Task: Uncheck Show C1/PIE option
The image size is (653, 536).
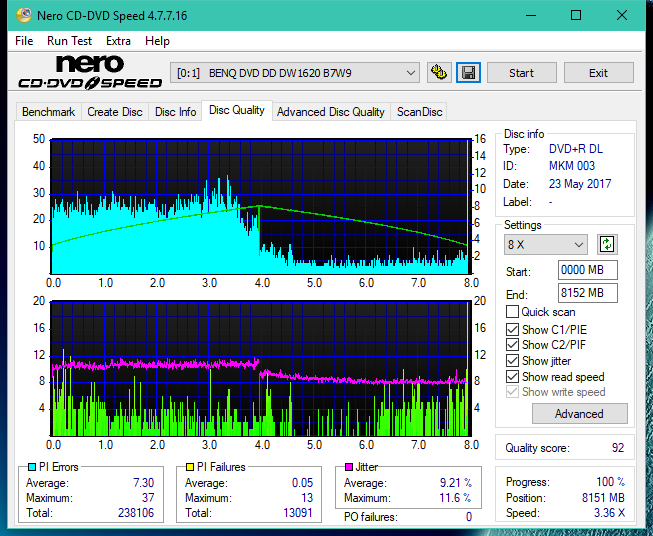Action: pyautogui.click(x=512, y=329)
